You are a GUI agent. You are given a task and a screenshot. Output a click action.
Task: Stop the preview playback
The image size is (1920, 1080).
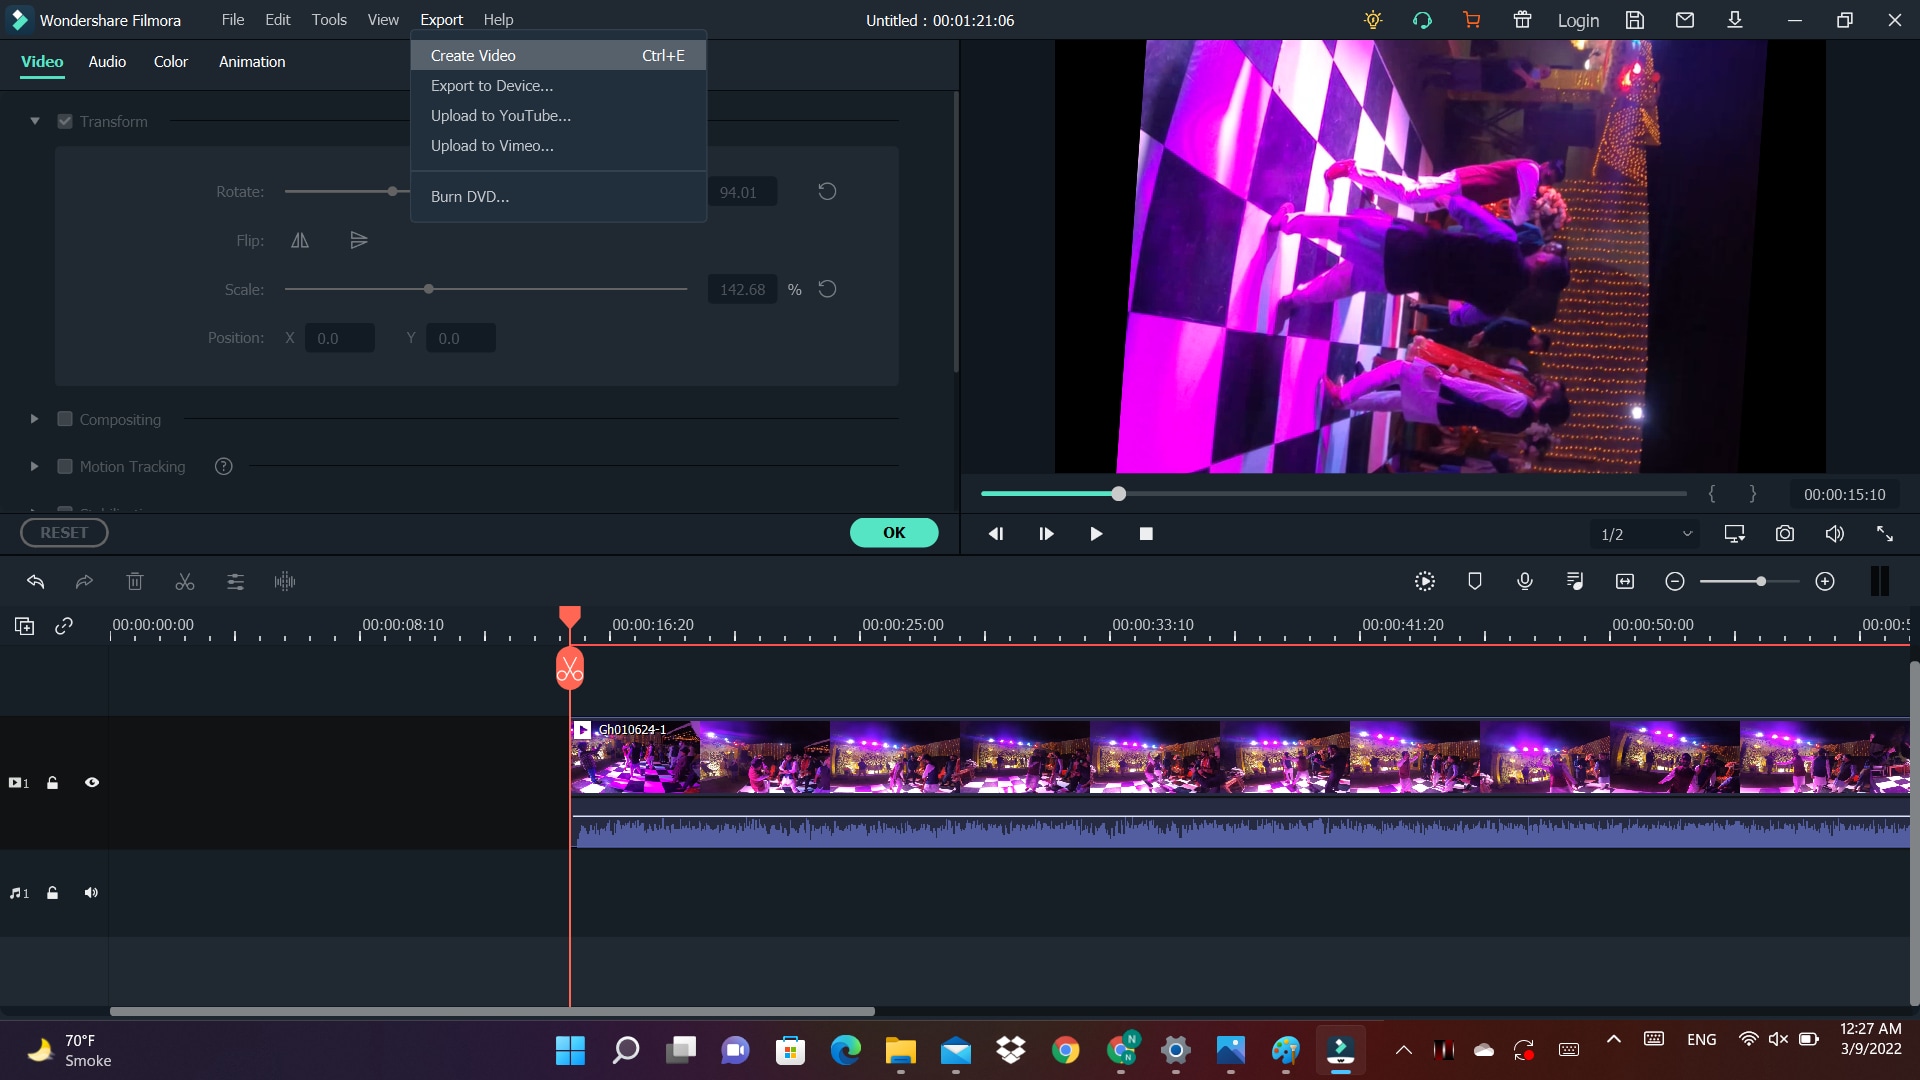pyautogui.click(x=1146, y=534)
